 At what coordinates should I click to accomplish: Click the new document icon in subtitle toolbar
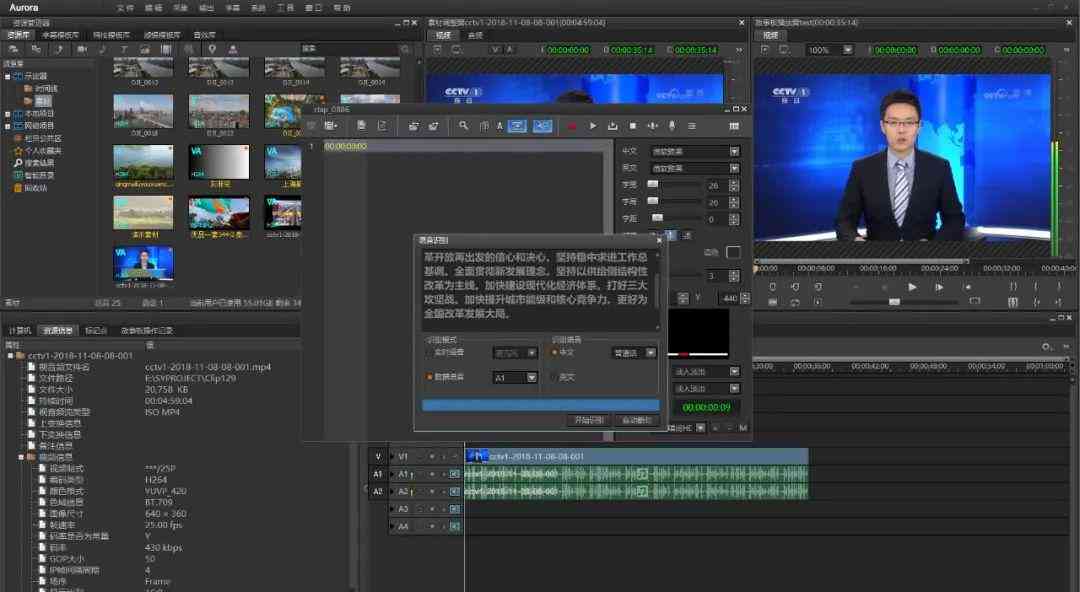click(x=361, y=125)
